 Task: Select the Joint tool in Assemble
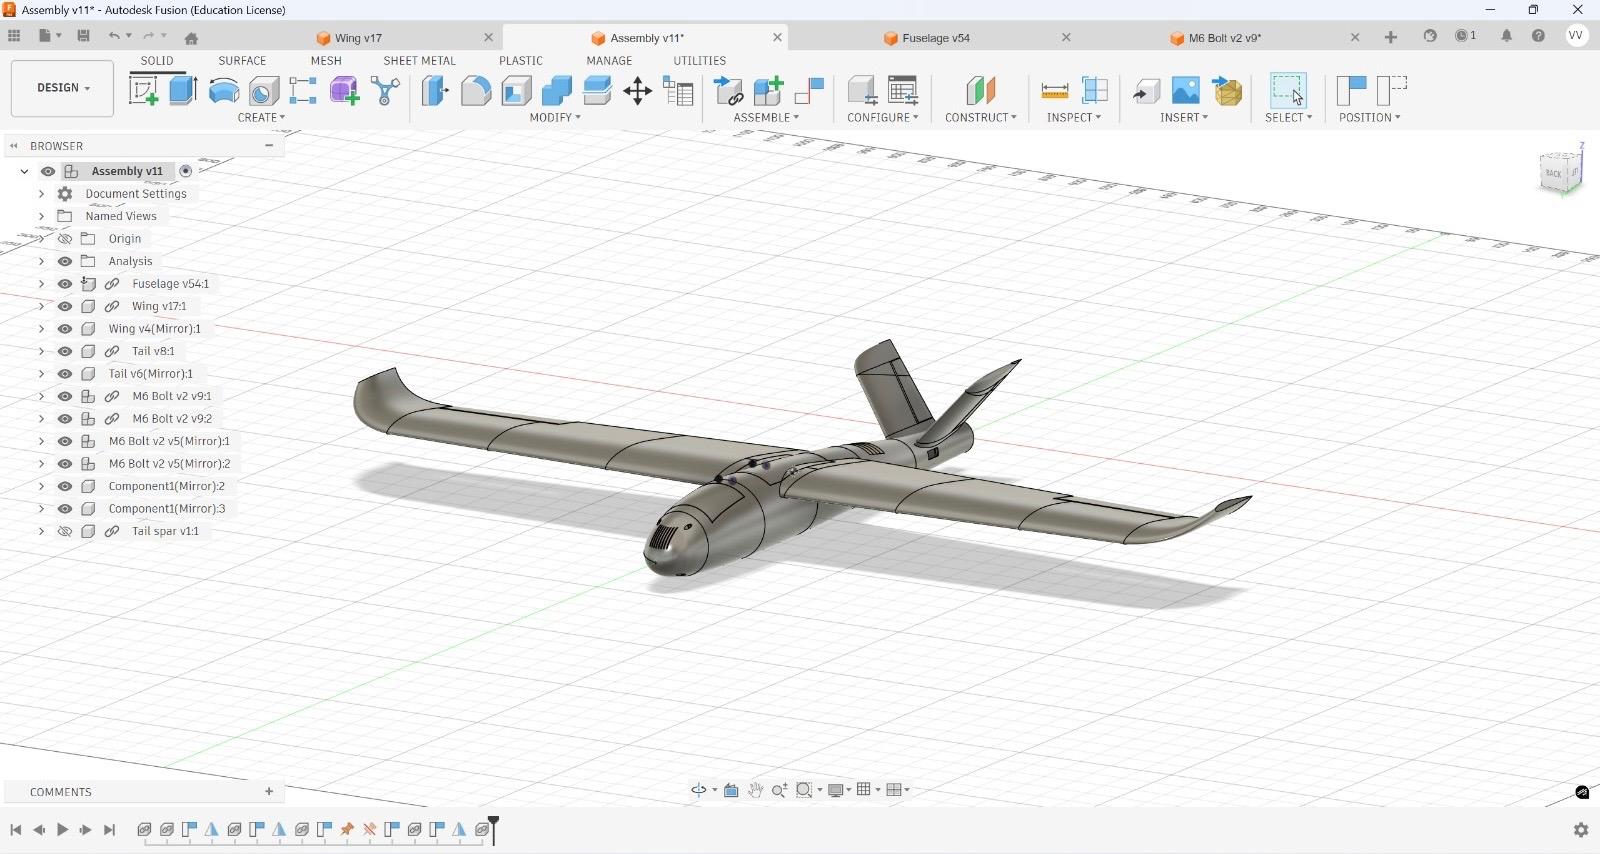click(x=809, y=91)
